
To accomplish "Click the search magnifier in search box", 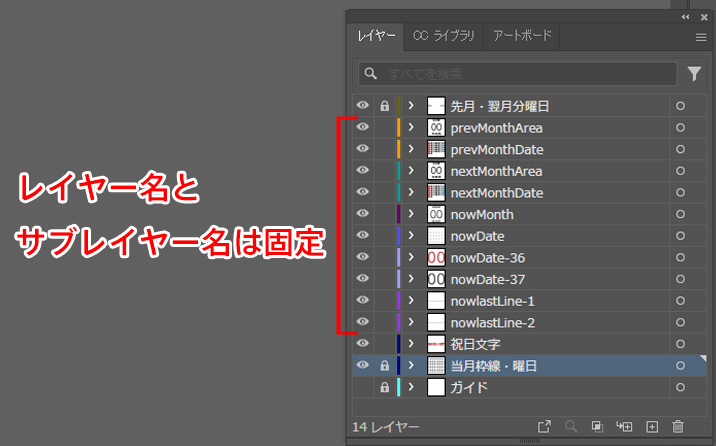I will point(370,73).
